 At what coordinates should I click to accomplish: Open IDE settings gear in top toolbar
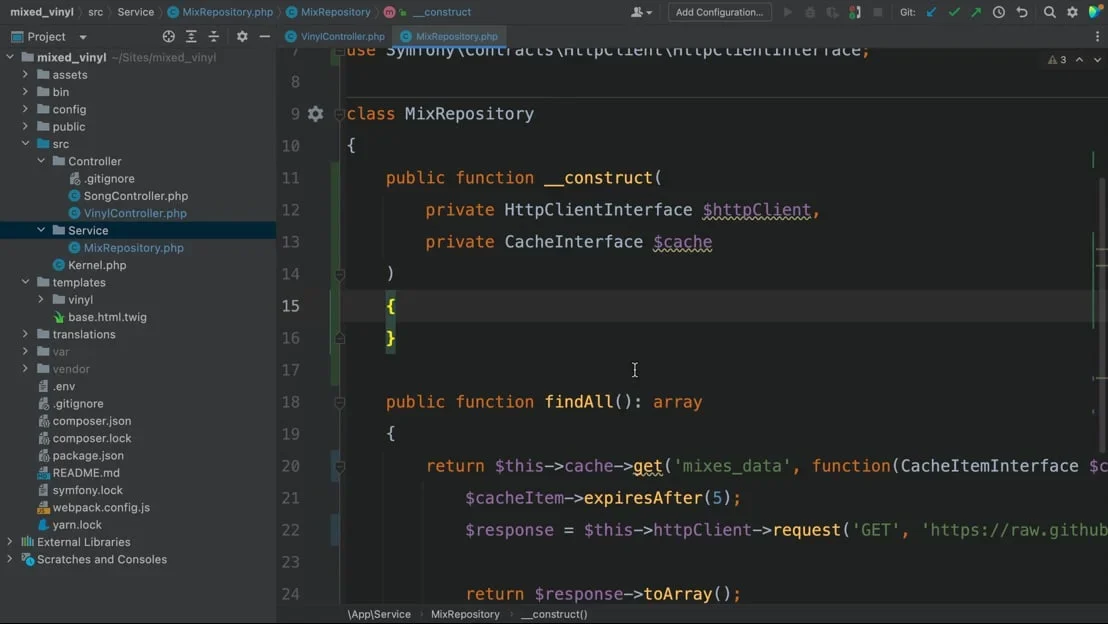1073,12
